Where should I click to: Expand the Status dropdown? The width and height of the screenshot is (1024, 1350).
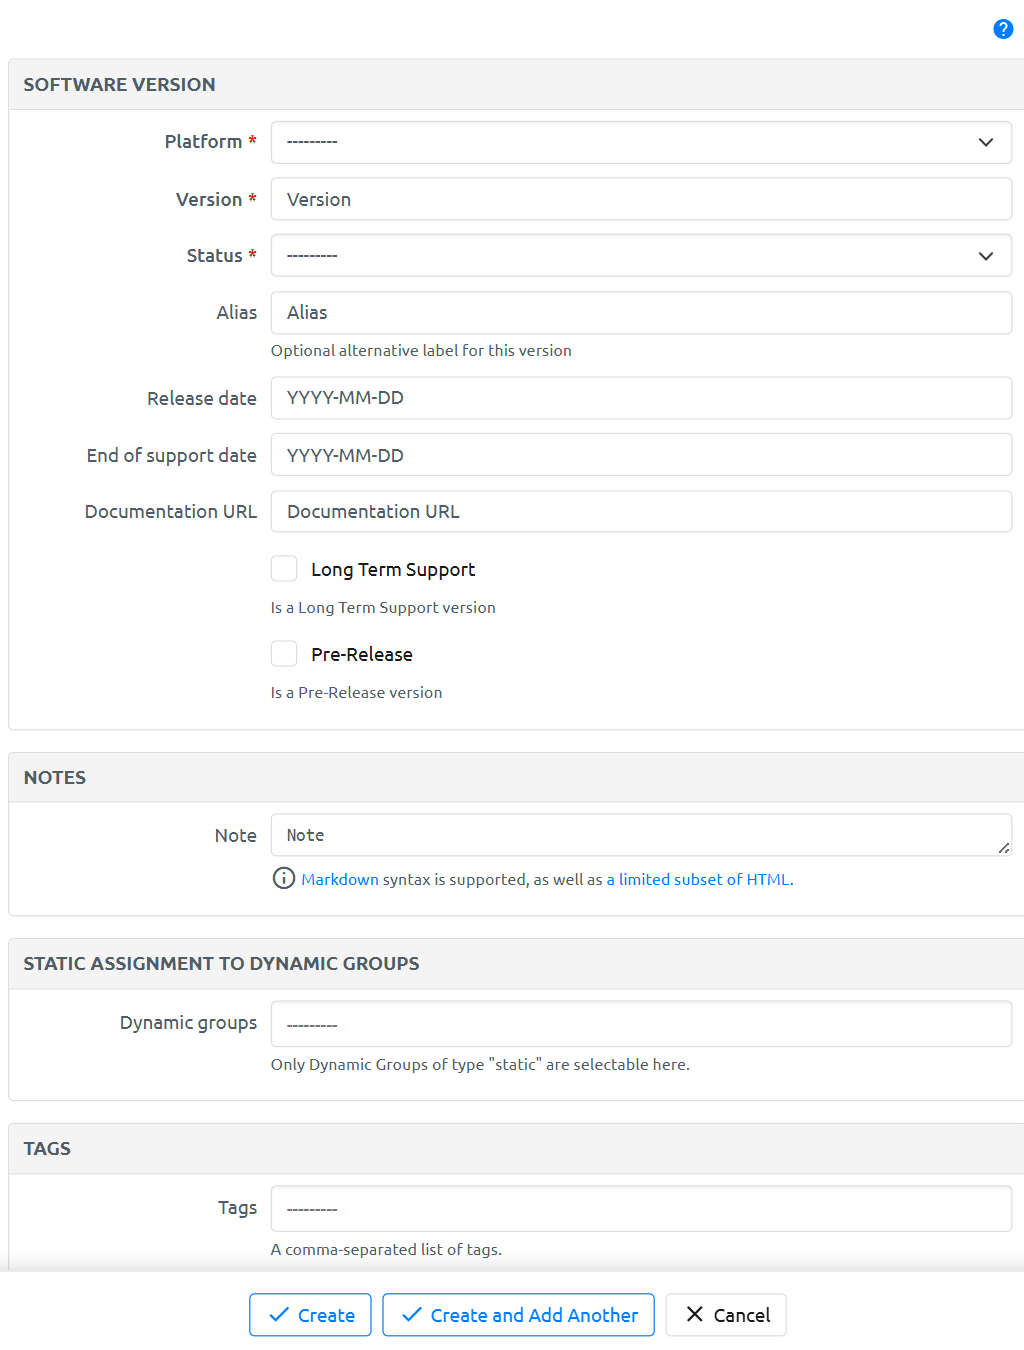pos(641,256)
